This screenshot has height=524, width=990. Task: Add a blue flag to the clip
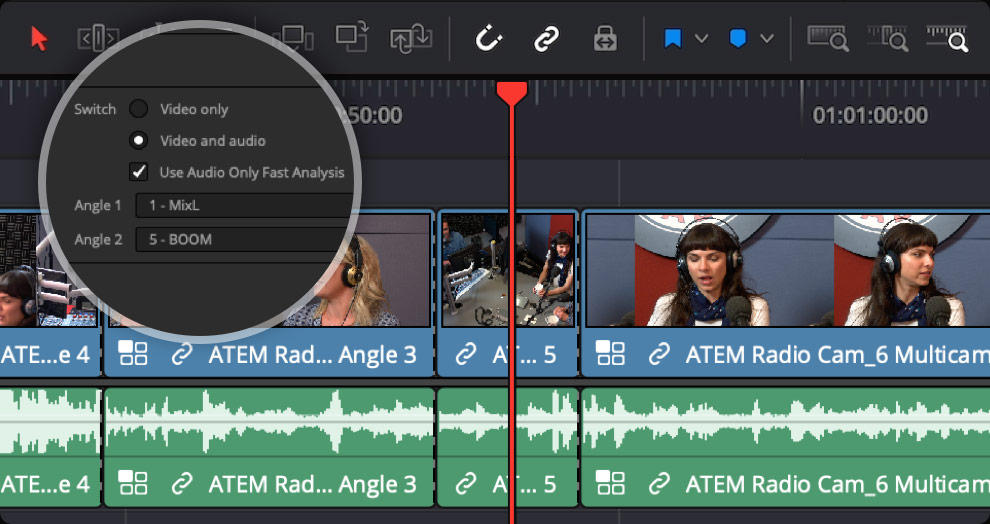click(x=673, y=39)
